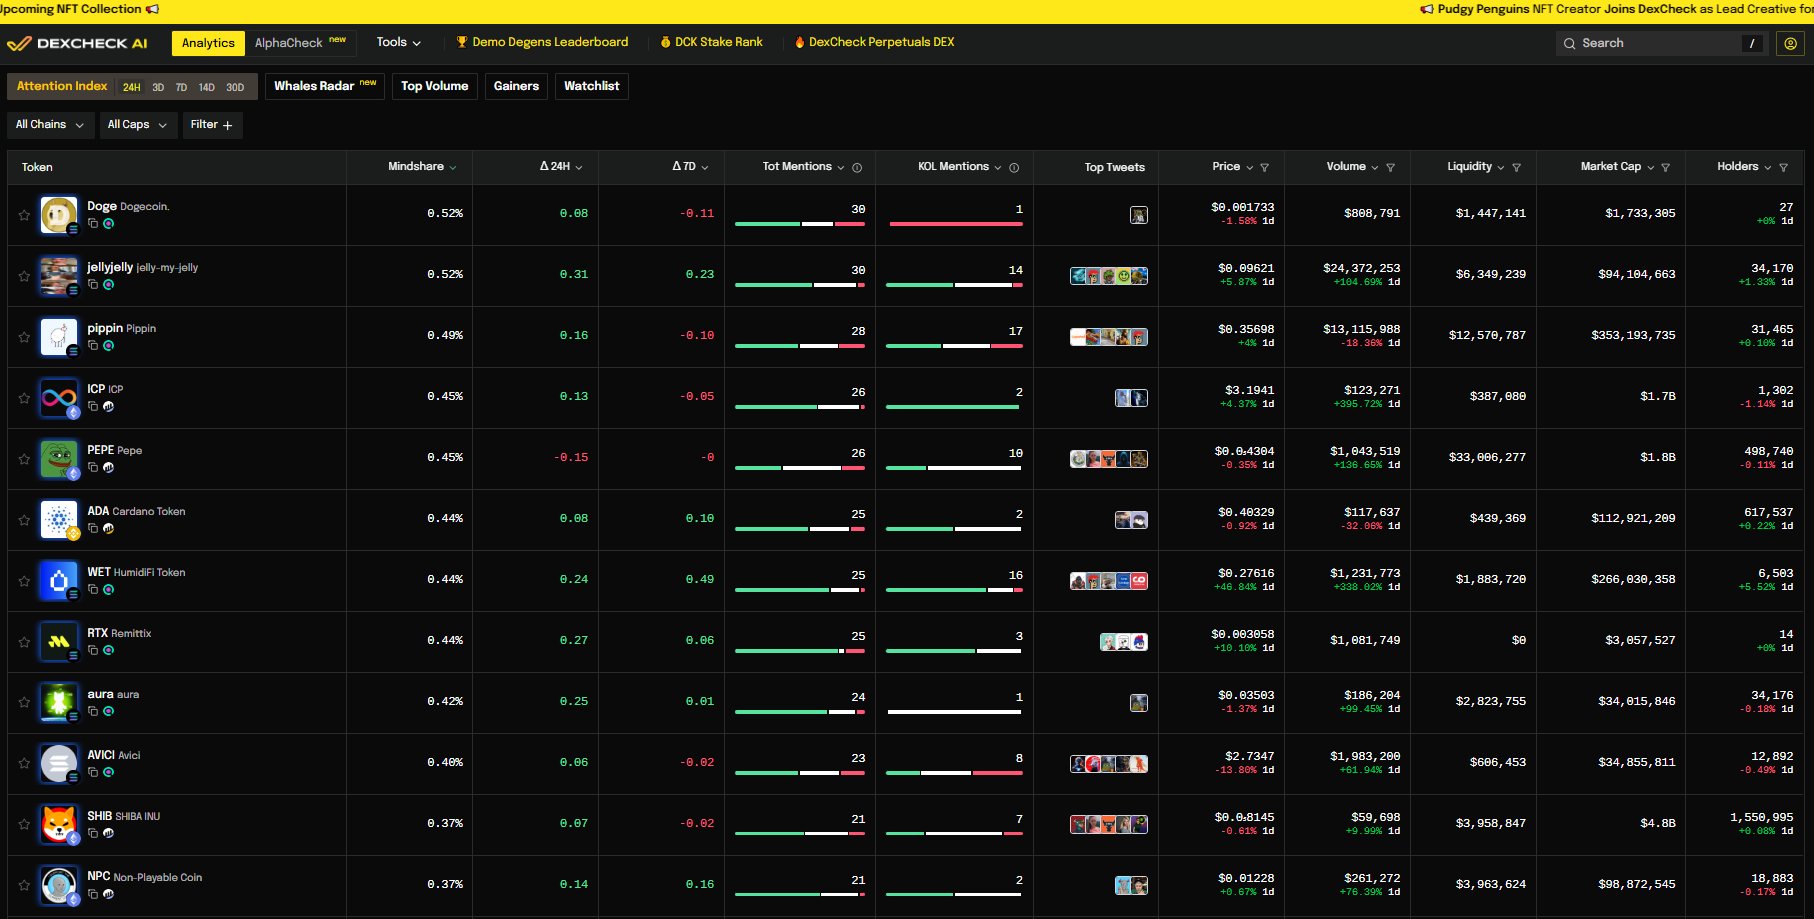
Task: Click the Pepe token logo
Action: coord(59,459)
